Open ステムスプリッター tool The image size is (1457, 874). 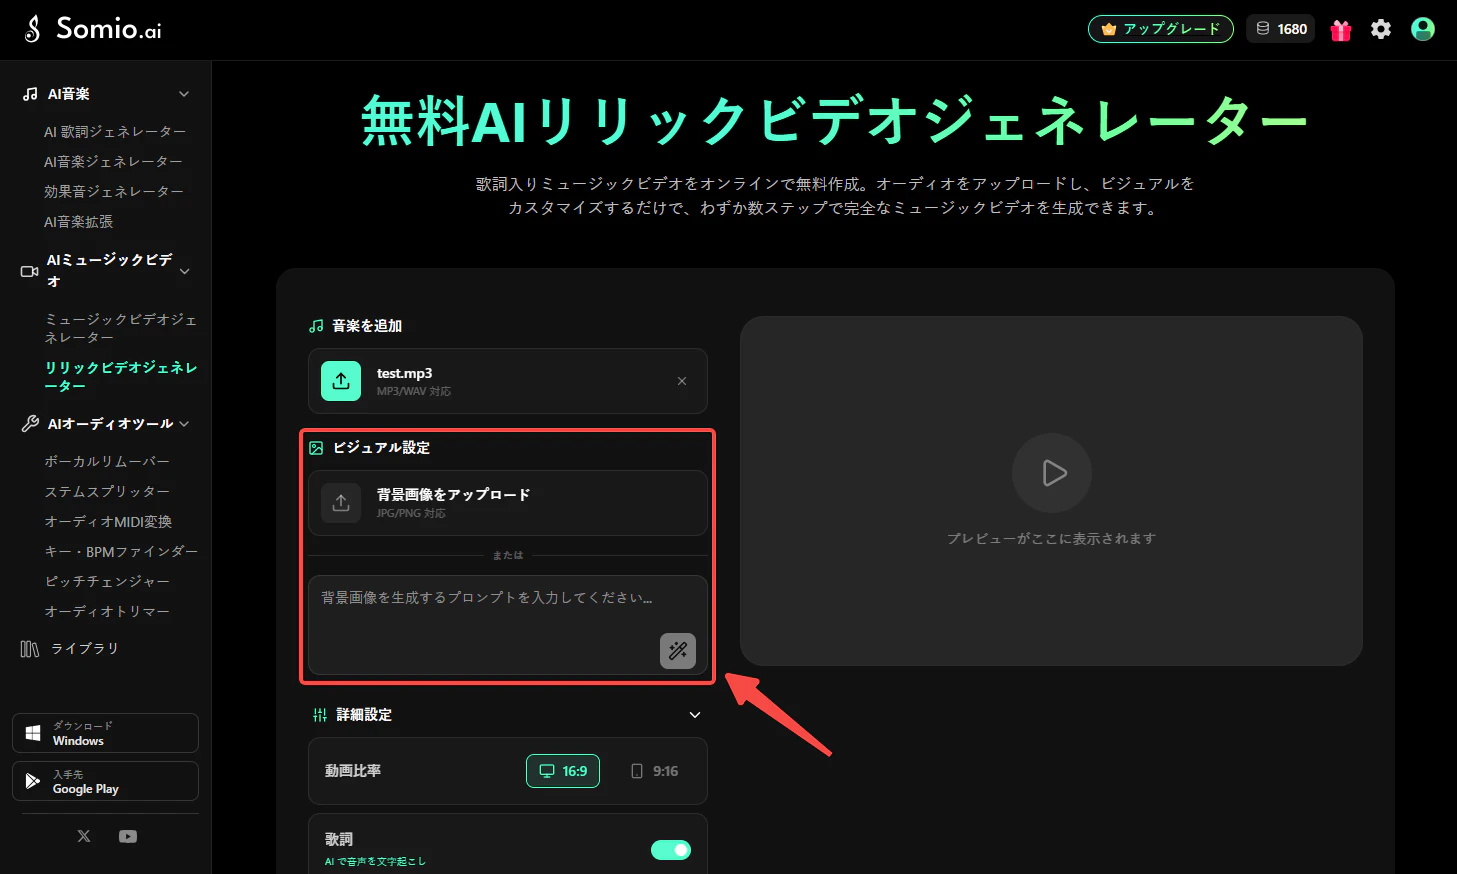click(107, 492)
